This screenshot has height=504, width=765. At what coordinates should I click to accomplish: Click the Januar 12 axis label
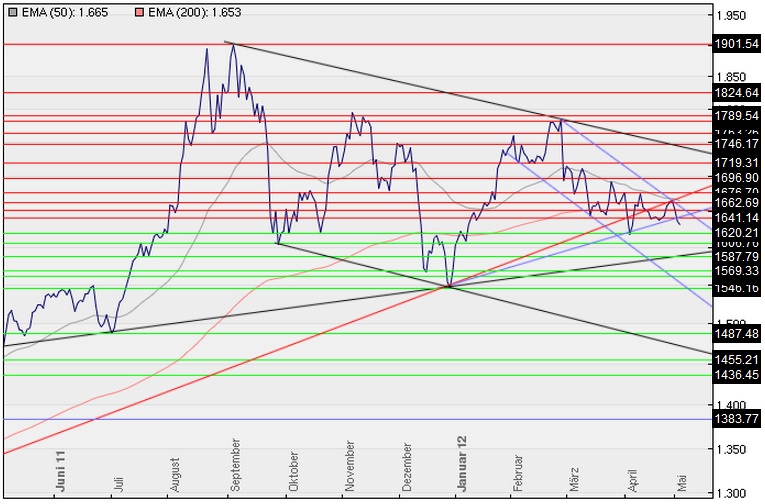tap(463, 465)
